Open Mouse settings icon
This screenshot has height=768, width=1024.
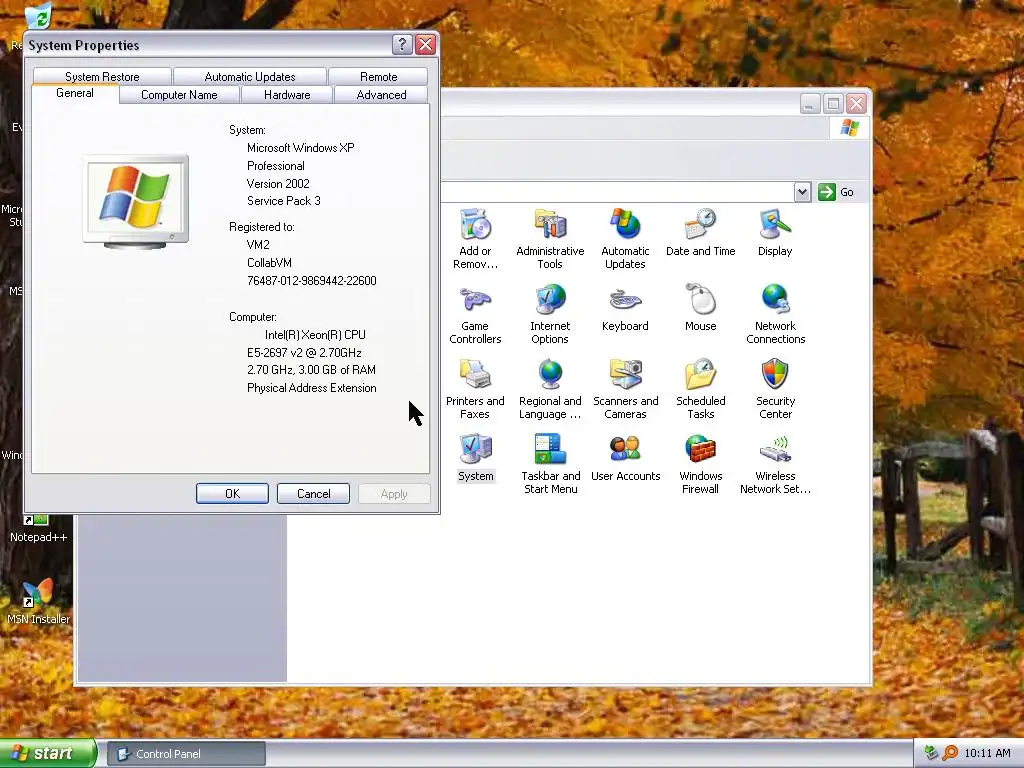coord(700,308)
